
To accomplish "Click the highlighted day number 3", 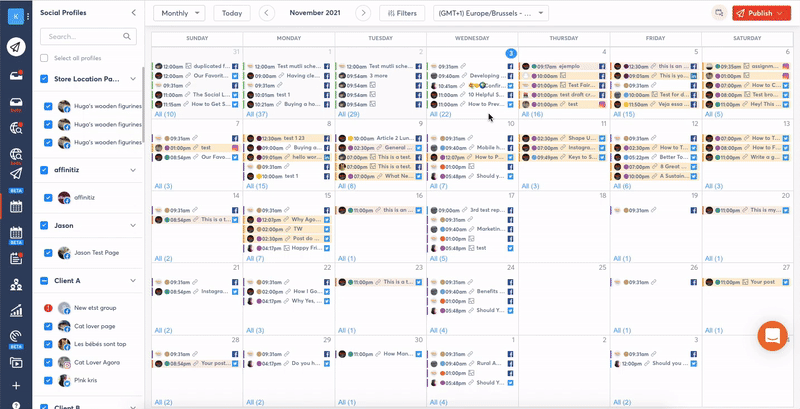I will click(511, 53).
